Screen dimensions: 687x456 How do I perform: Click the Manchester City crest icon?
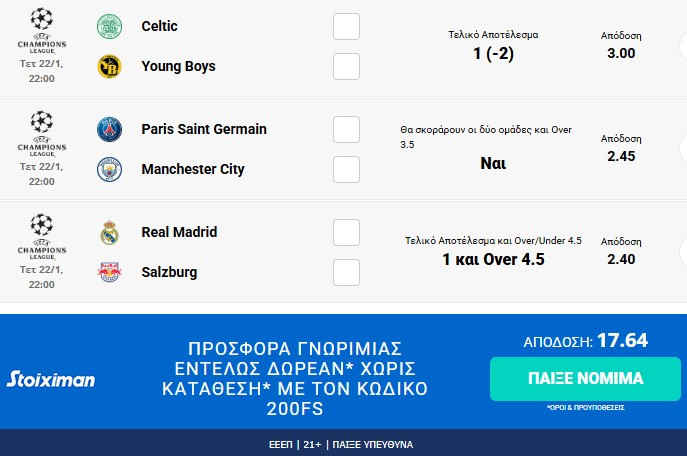108,170
